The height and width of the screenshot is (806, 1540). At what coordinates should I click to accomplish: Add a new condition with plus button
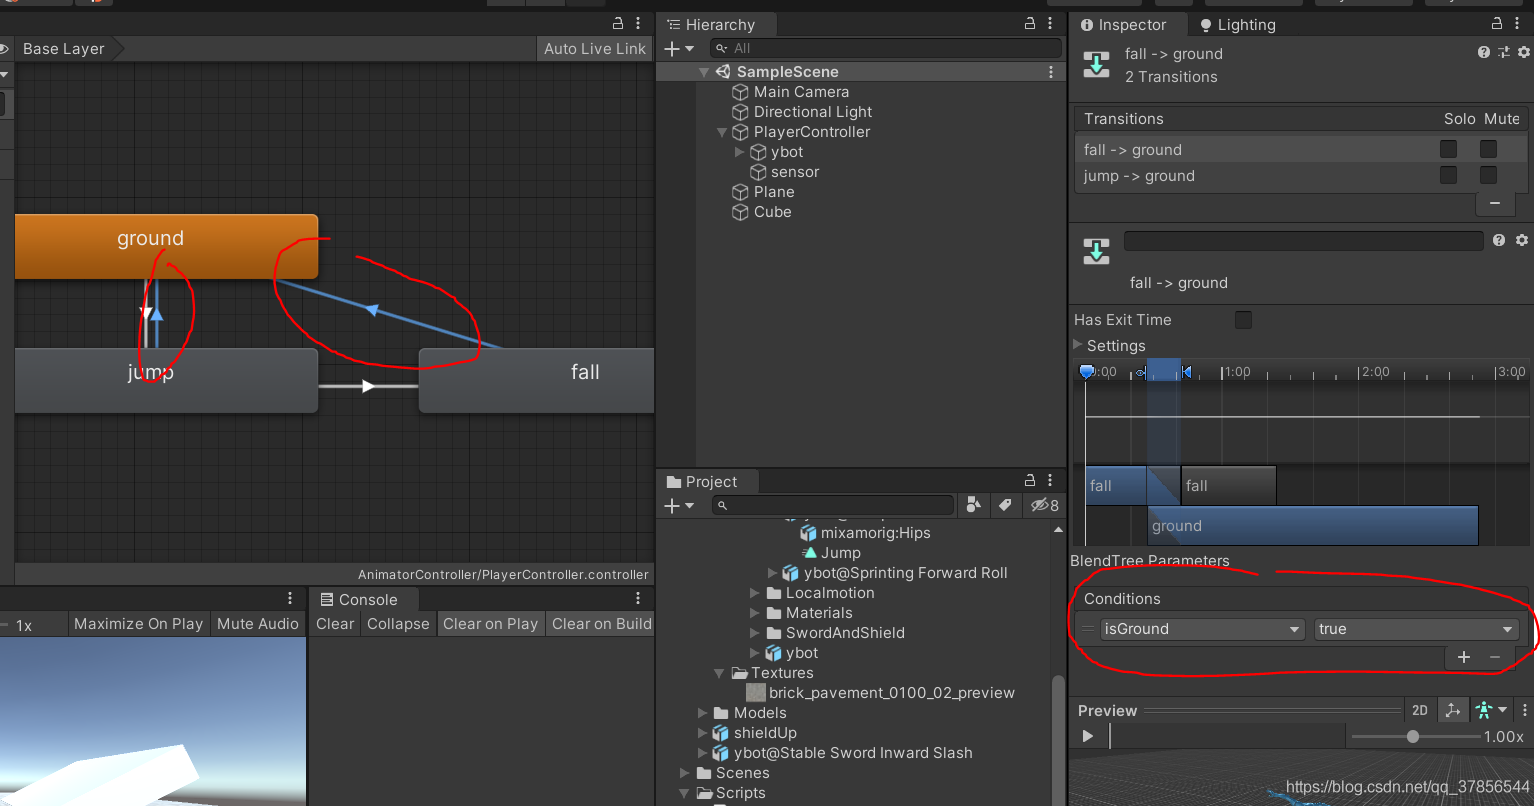coord(1464,657)
